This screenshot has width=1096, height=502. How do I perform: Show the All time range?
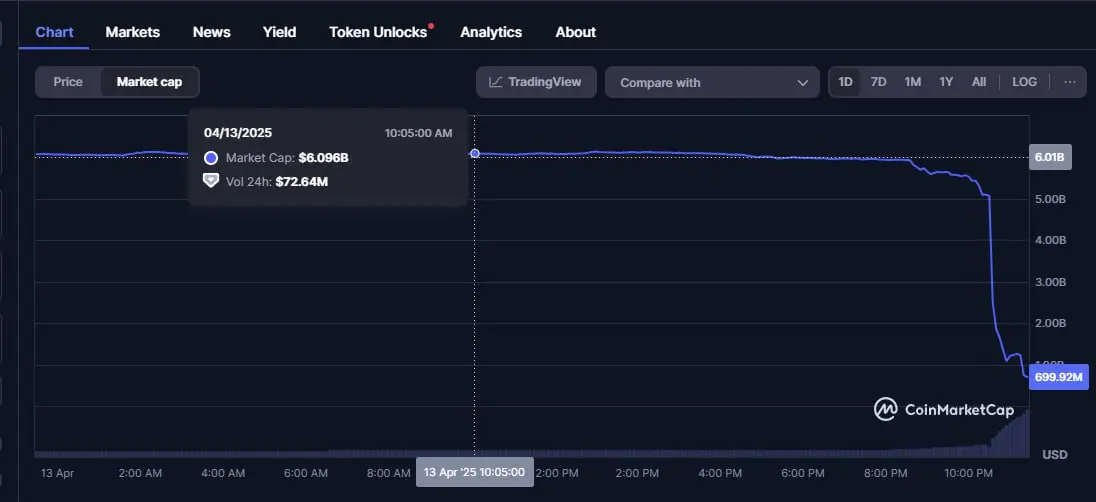click(x=979, y=82)
